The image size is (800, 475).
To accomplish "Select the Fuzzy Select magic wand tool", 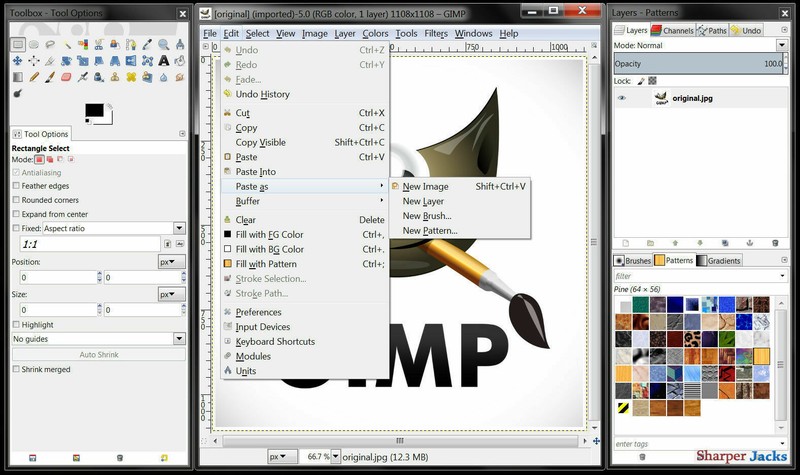I will point(66,44).
